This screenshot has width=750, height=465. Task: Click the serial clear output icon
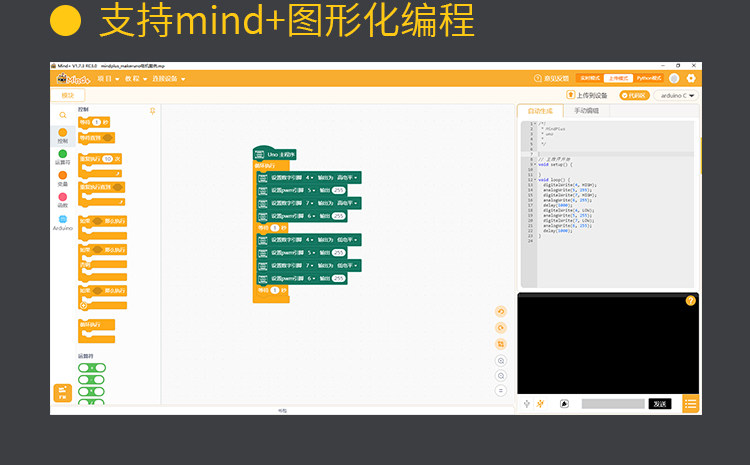coord(564,404)
